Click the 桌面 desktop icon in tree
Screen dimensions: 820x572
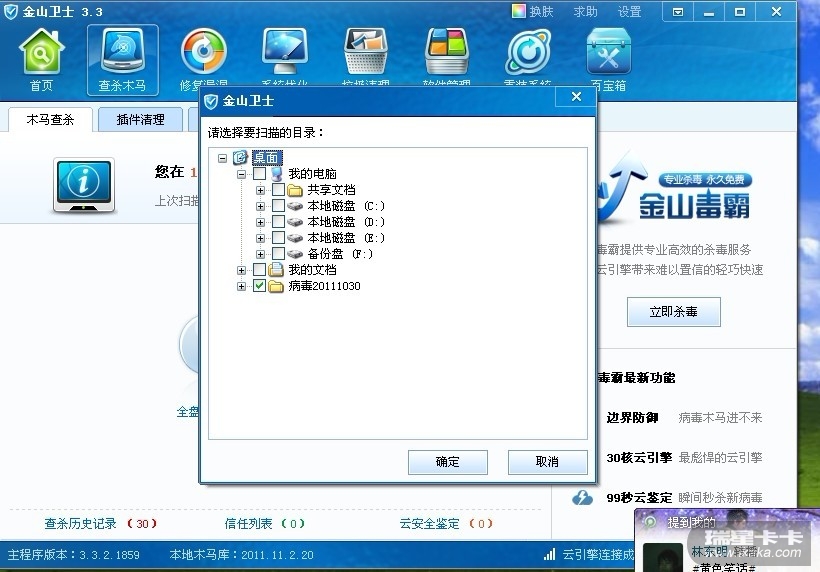[x=240, y=157]
